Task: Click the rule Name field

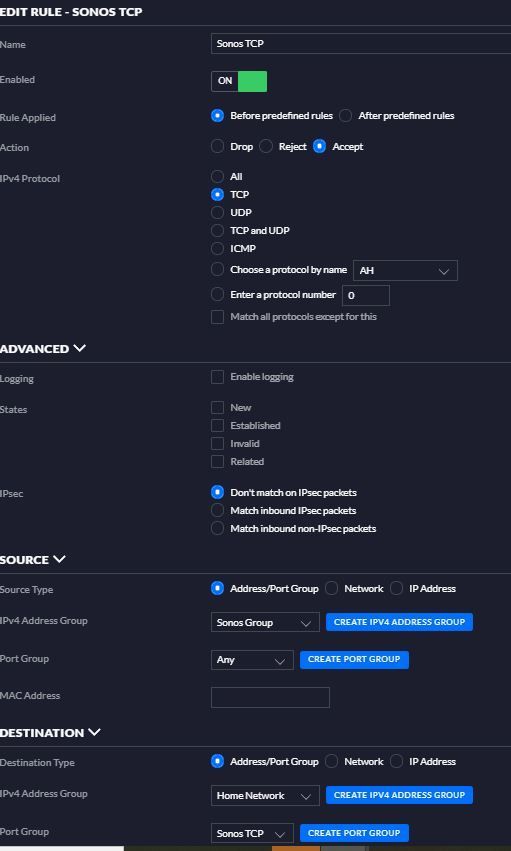Action: (x=361, y=43)
